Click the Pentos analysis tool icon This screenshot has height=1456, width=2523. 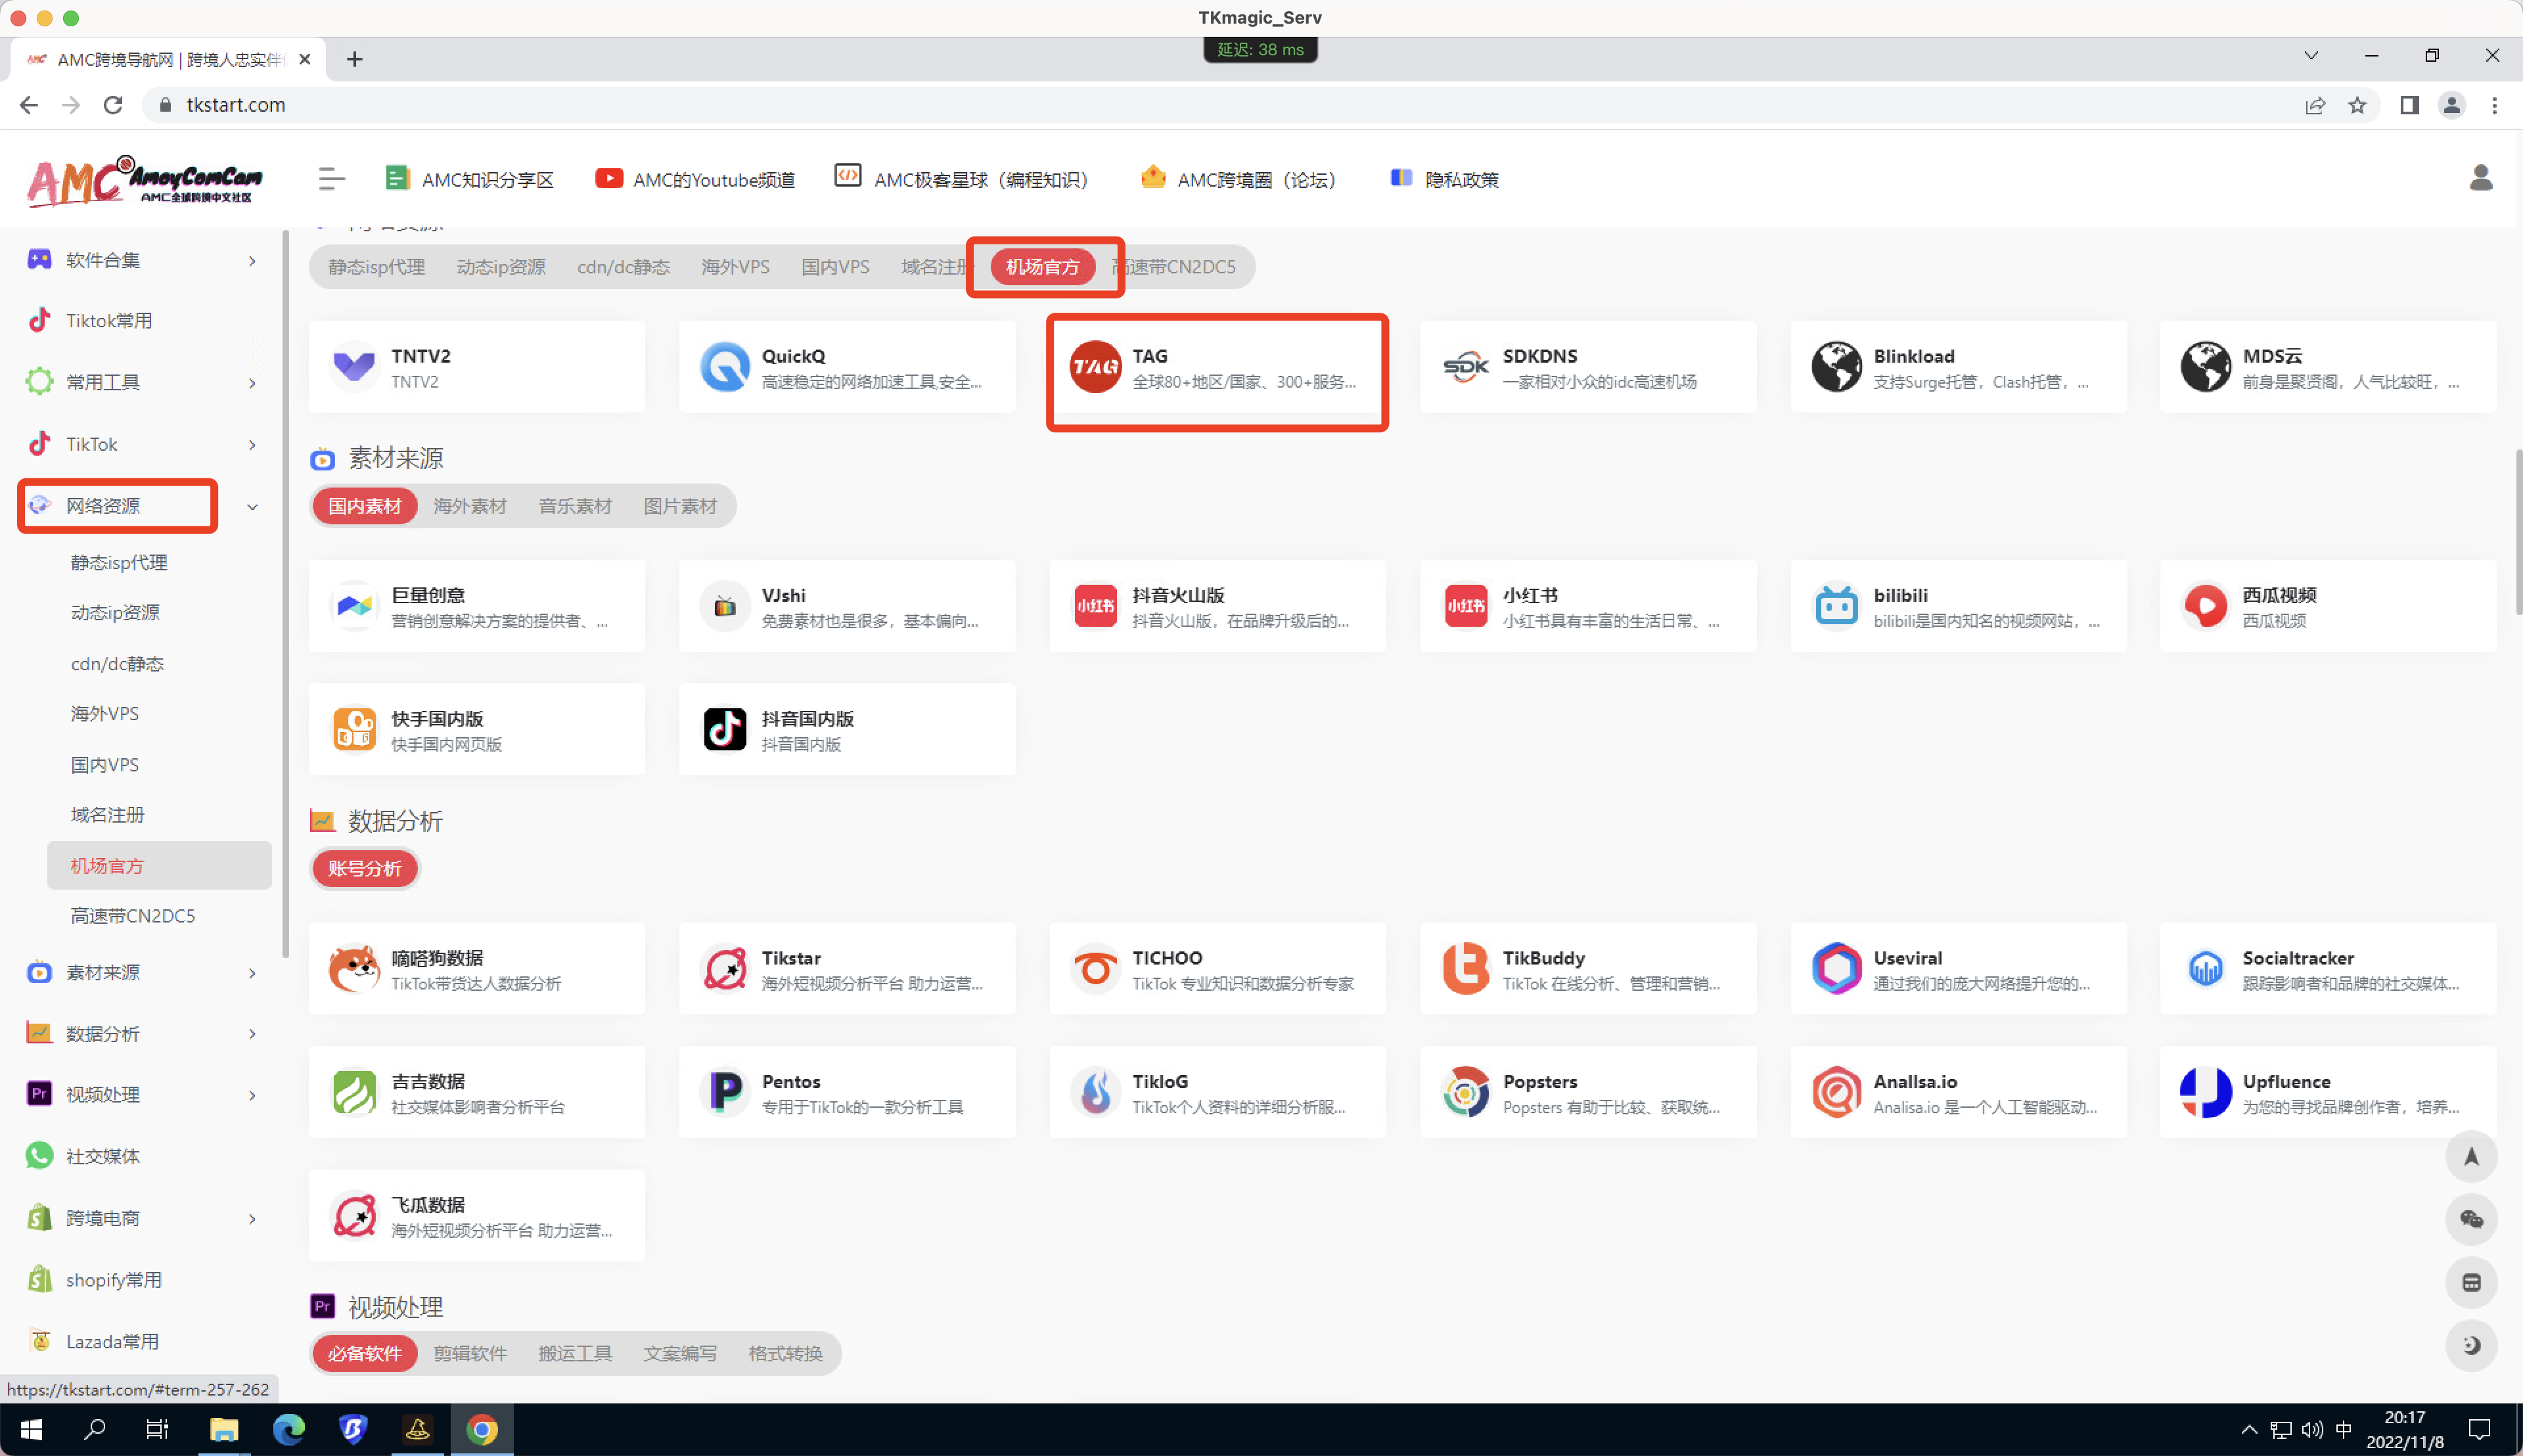tap(725, 1092)
